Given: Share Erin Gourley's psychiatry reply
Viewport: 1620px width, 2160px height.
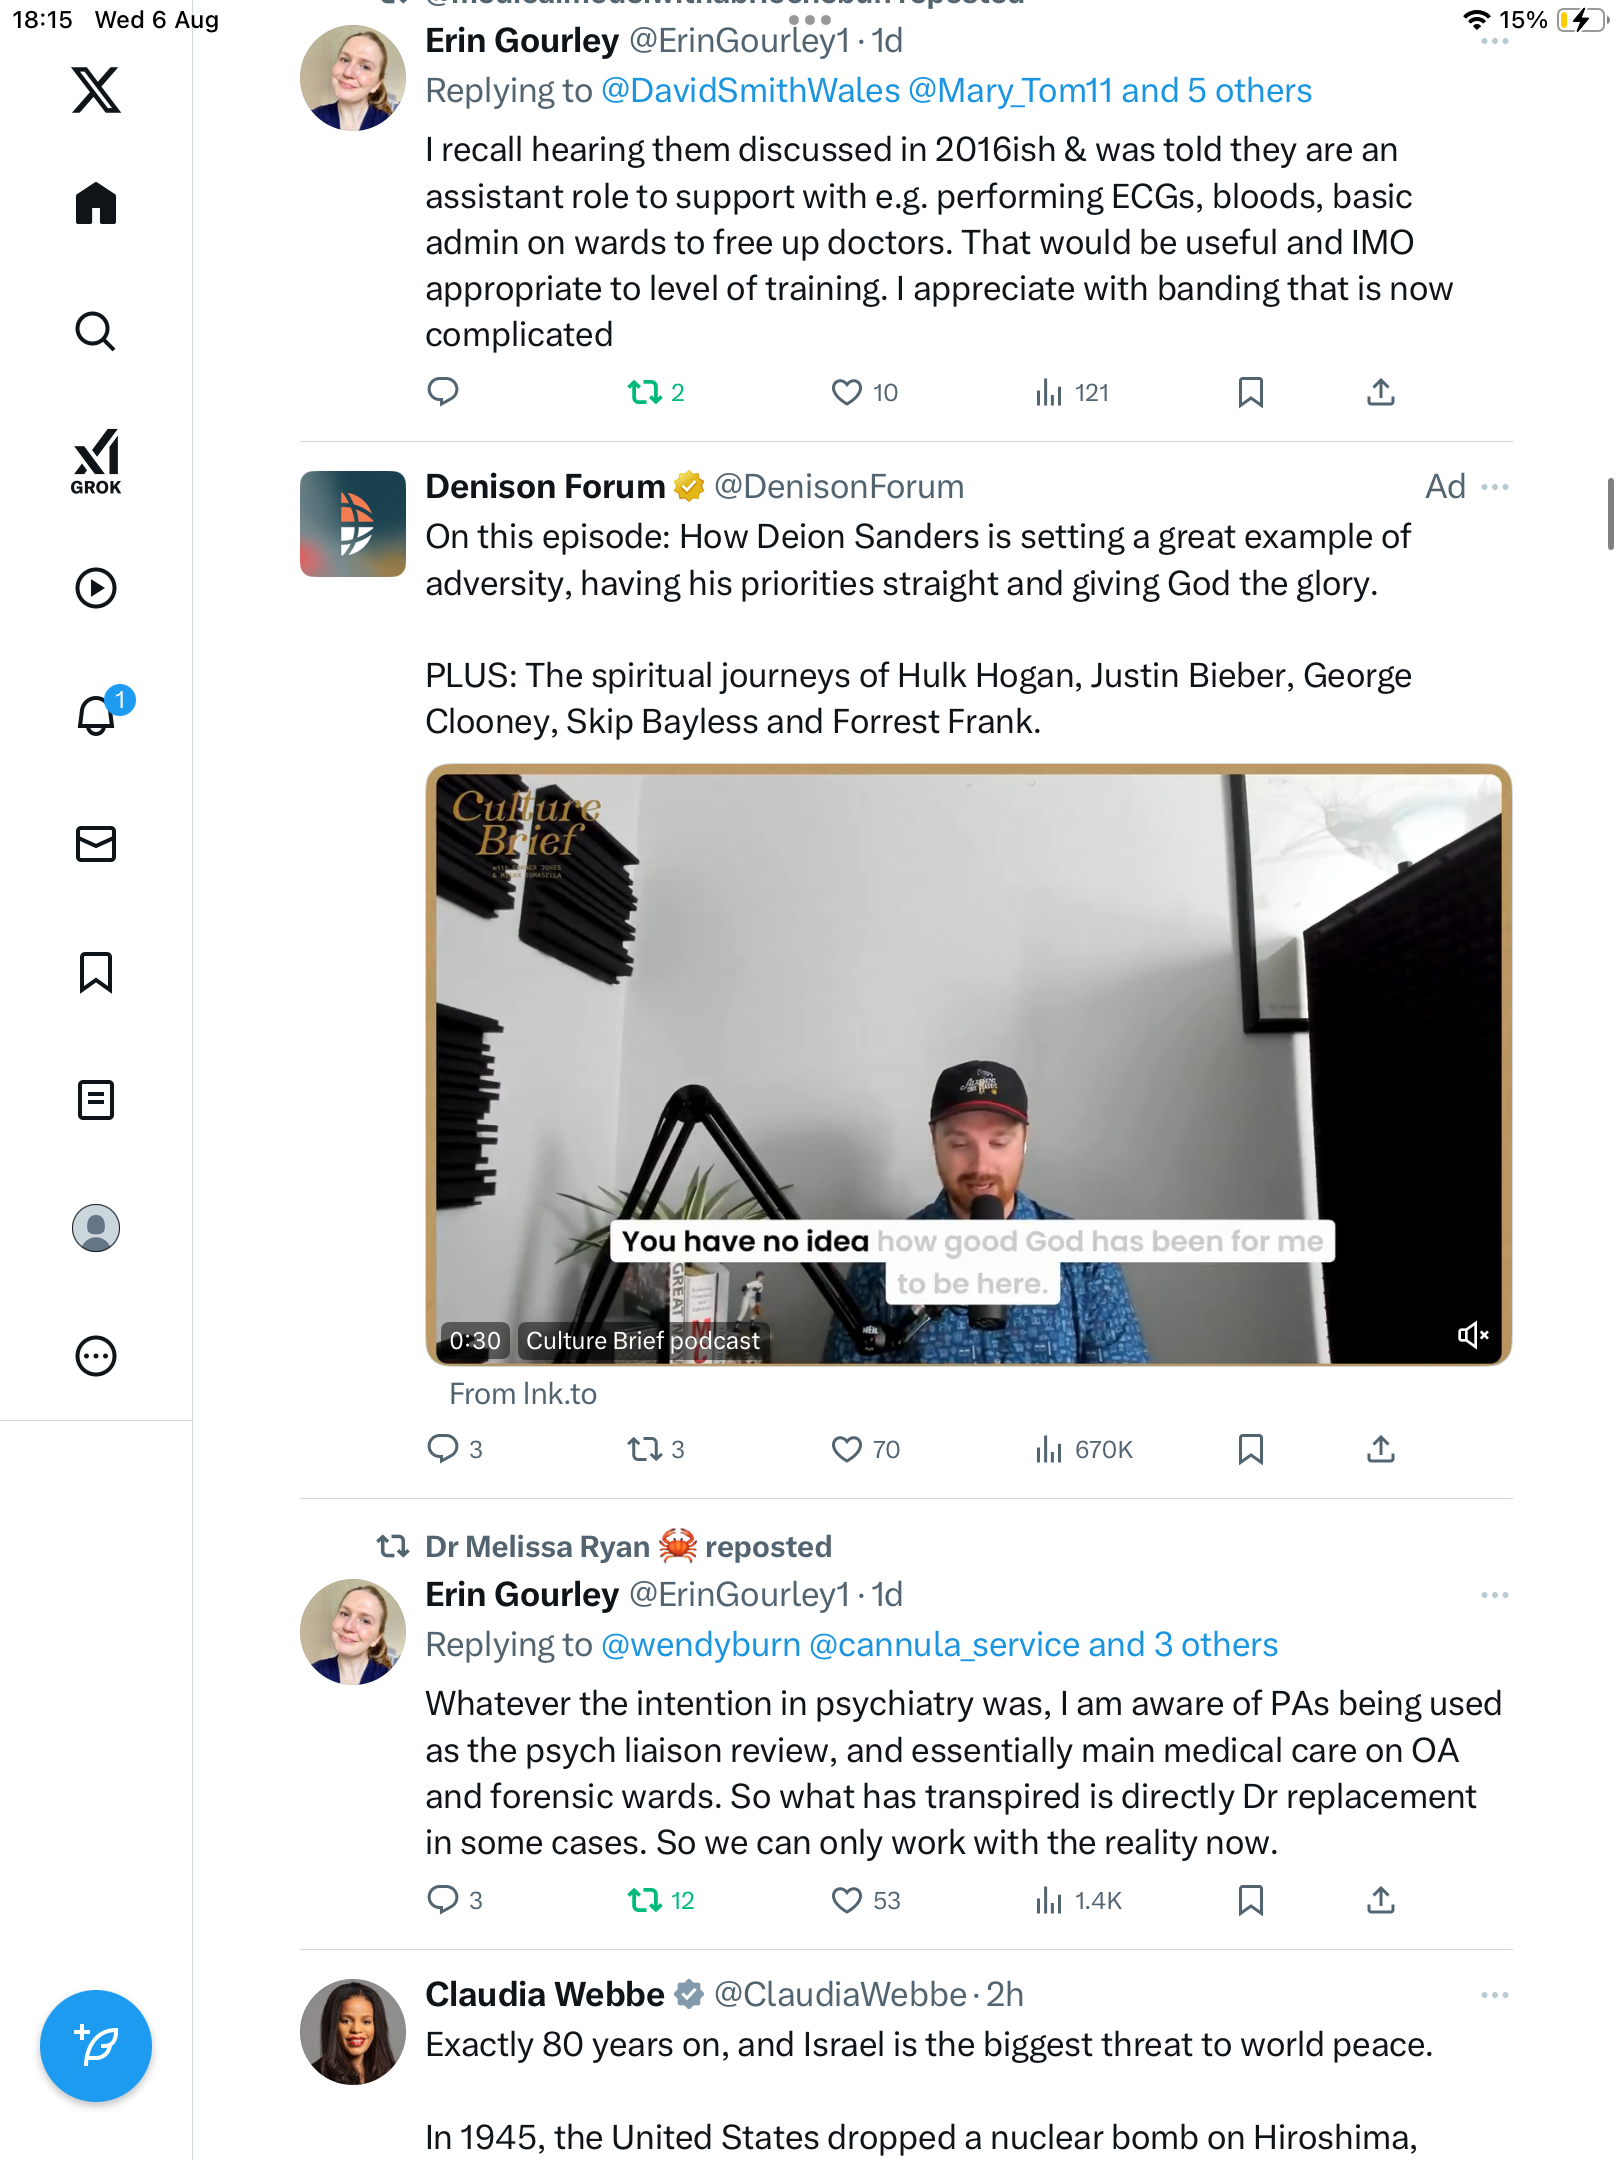Looking at the screenshot, I should 1381,1900.
